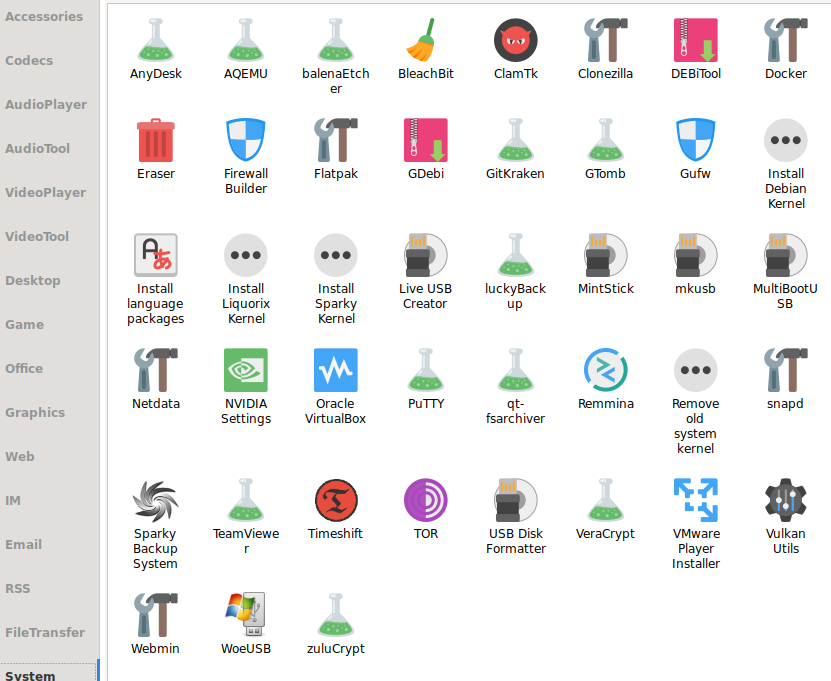Open the VideoTool category
831x681 pixels.
37,236
